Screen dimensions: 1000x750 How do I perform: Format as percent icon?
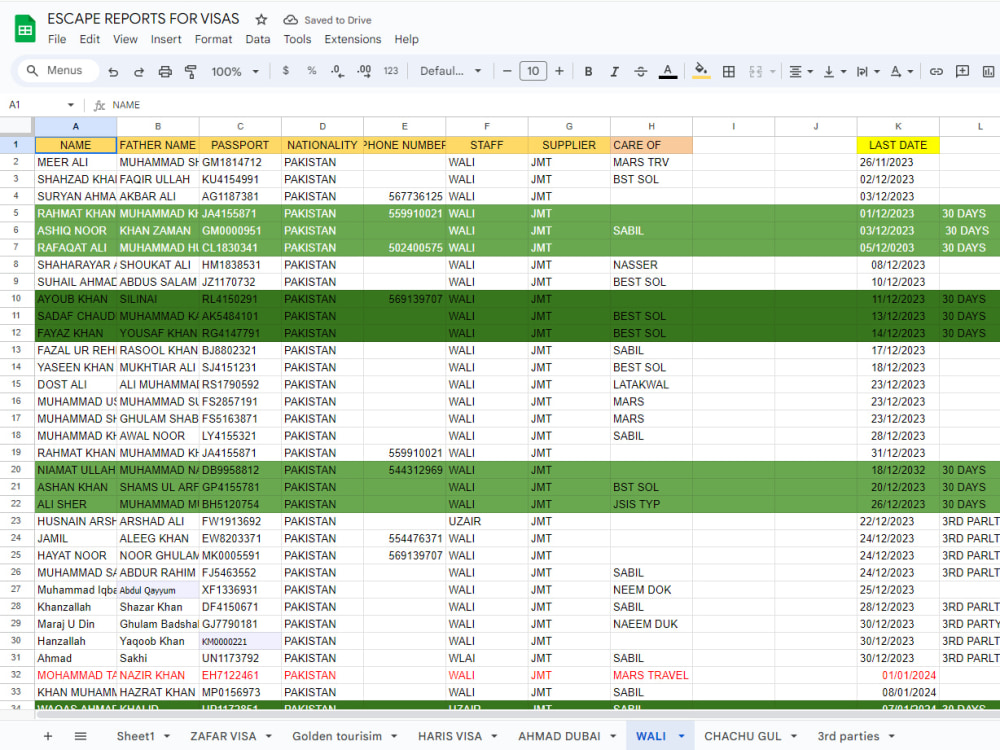(311, 71)
